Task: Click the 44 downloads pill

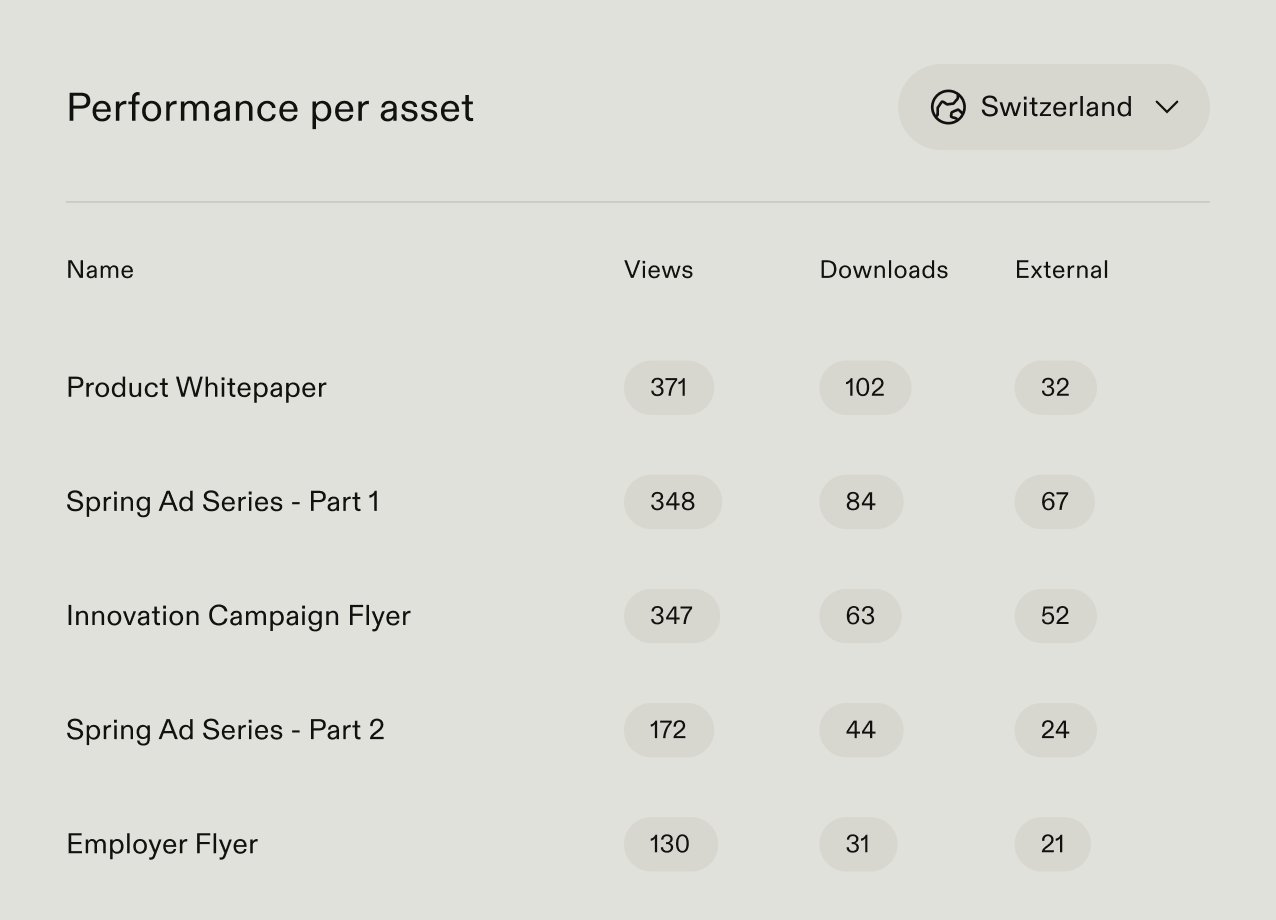Action: pyautogui.click(x=860, y=730)
